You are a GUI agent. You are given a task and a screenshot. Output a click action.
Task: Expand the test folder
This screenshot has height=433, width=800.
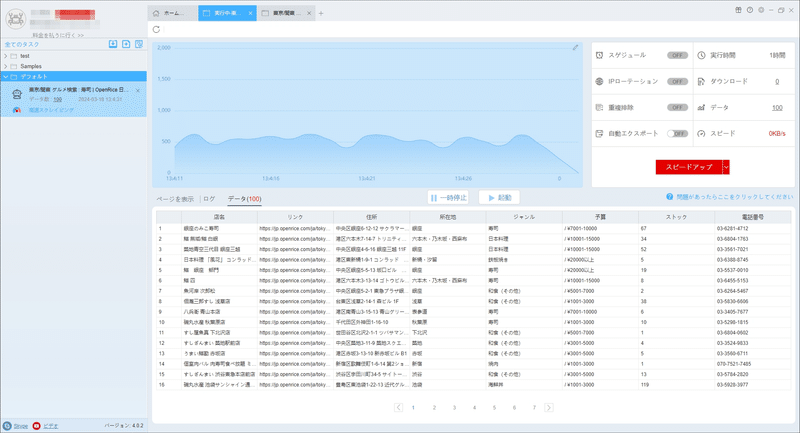[x=6, y=56]
